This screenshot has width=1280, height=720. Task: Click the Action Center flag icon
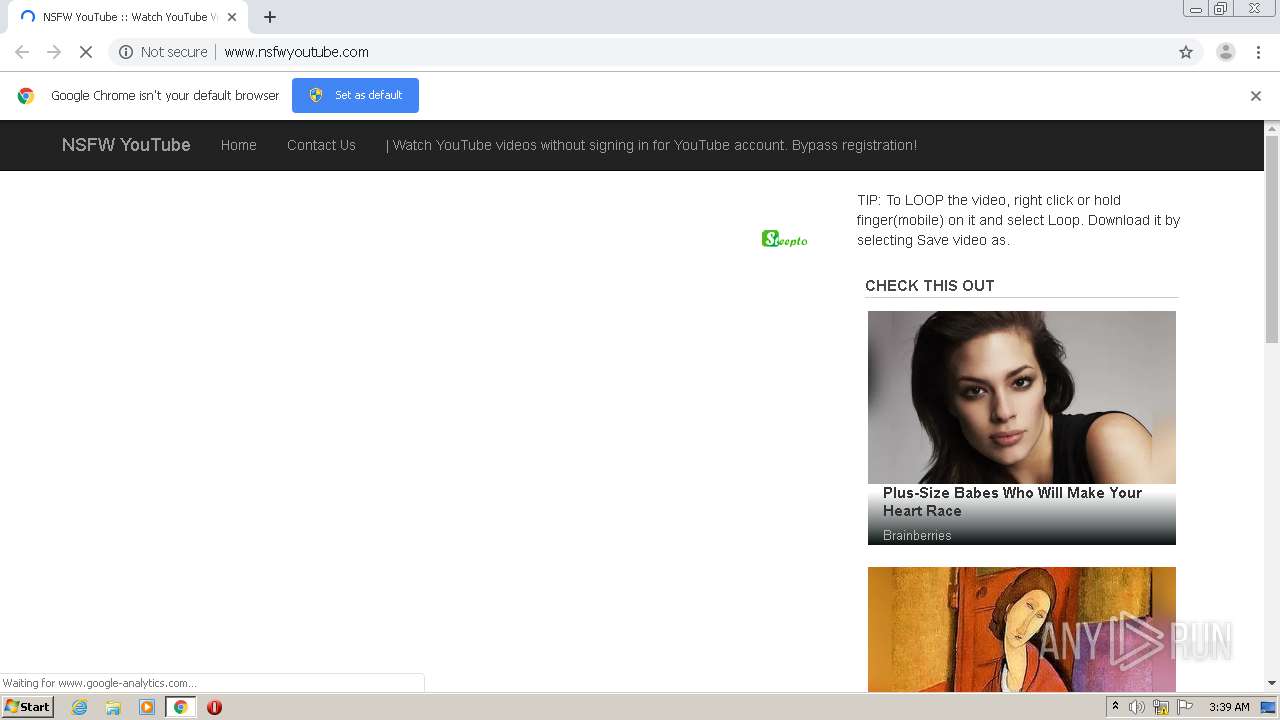(1185, 707)
